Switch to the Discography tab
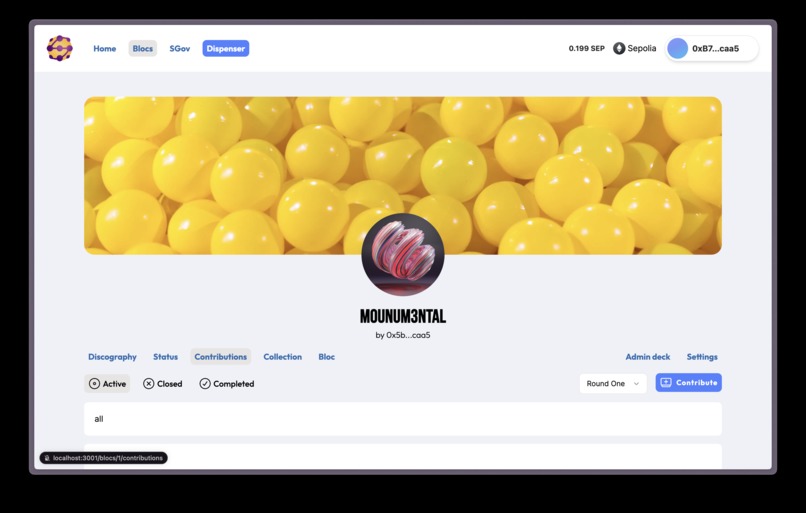 coord(112,357)
